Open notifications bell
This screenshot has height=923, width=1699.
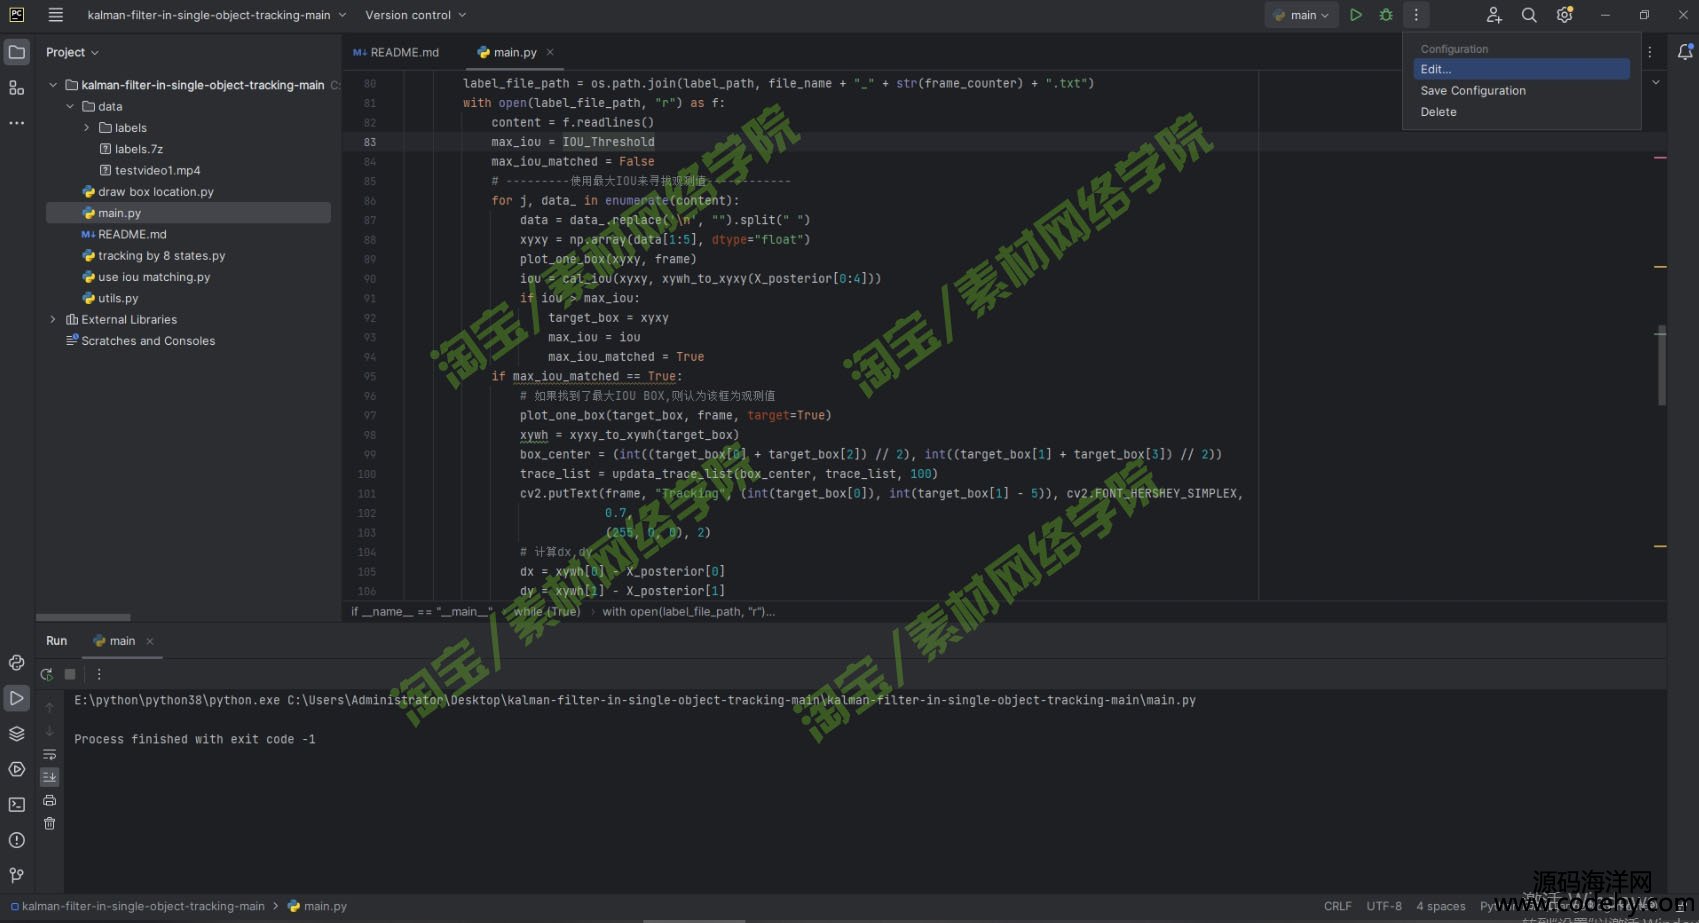[x=1685, y=52]
